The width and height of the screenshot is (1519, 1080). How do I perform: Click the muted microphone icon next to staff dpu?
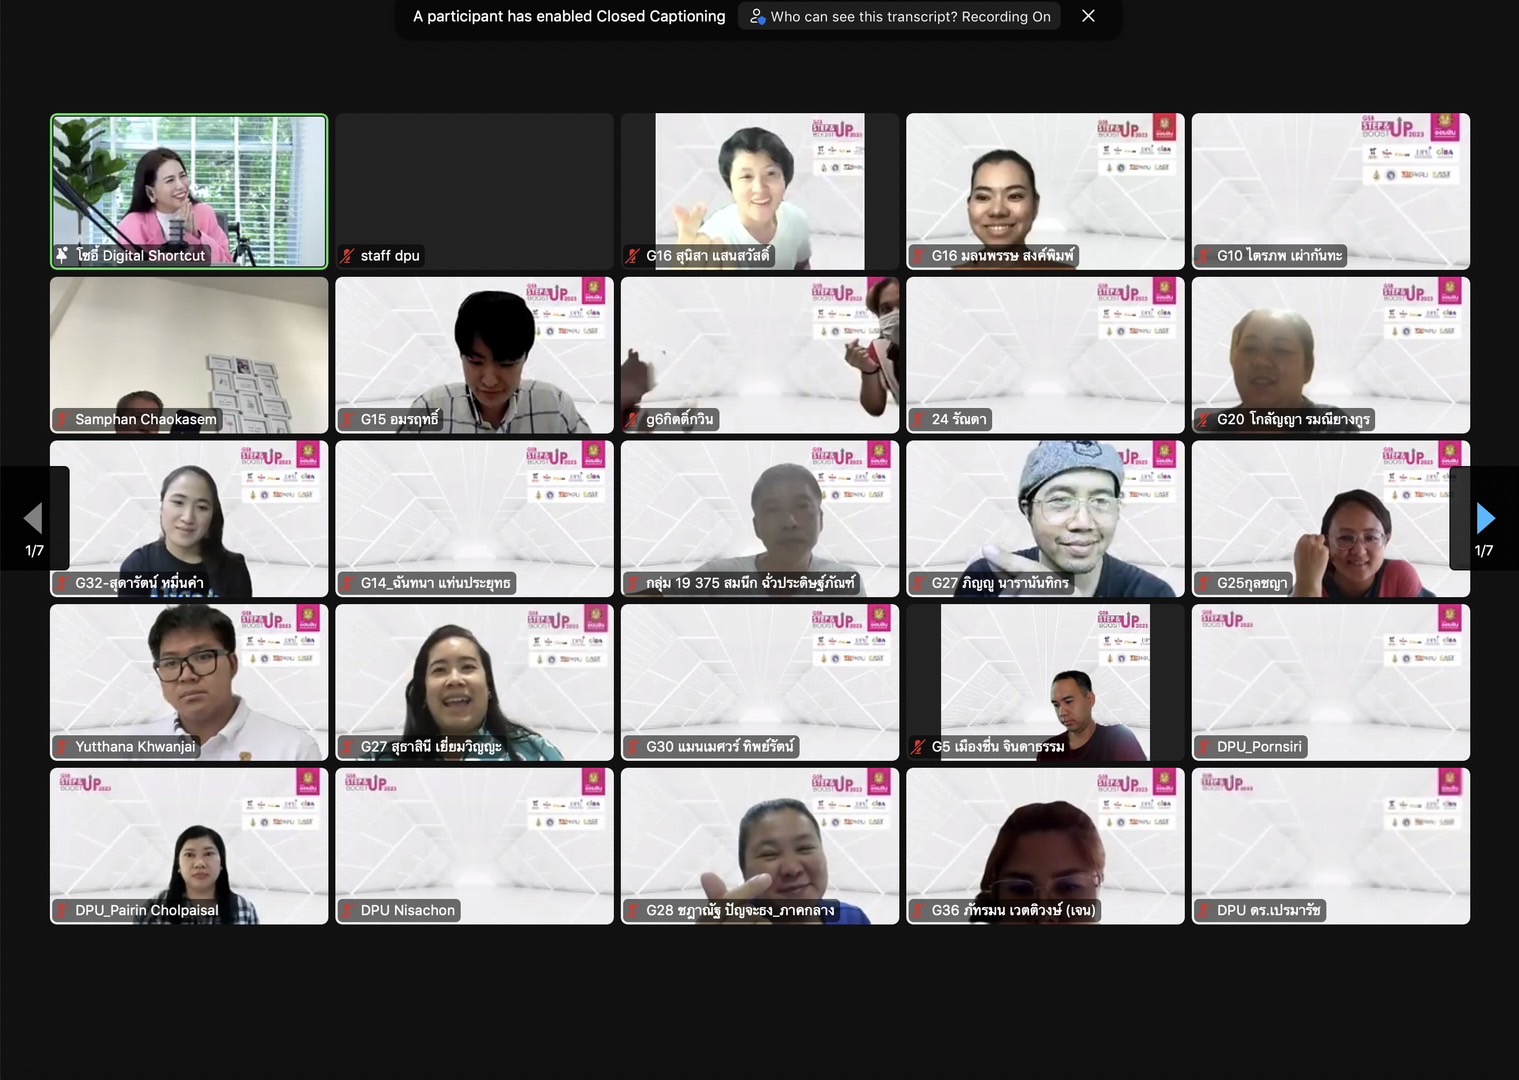click(347, 255)
